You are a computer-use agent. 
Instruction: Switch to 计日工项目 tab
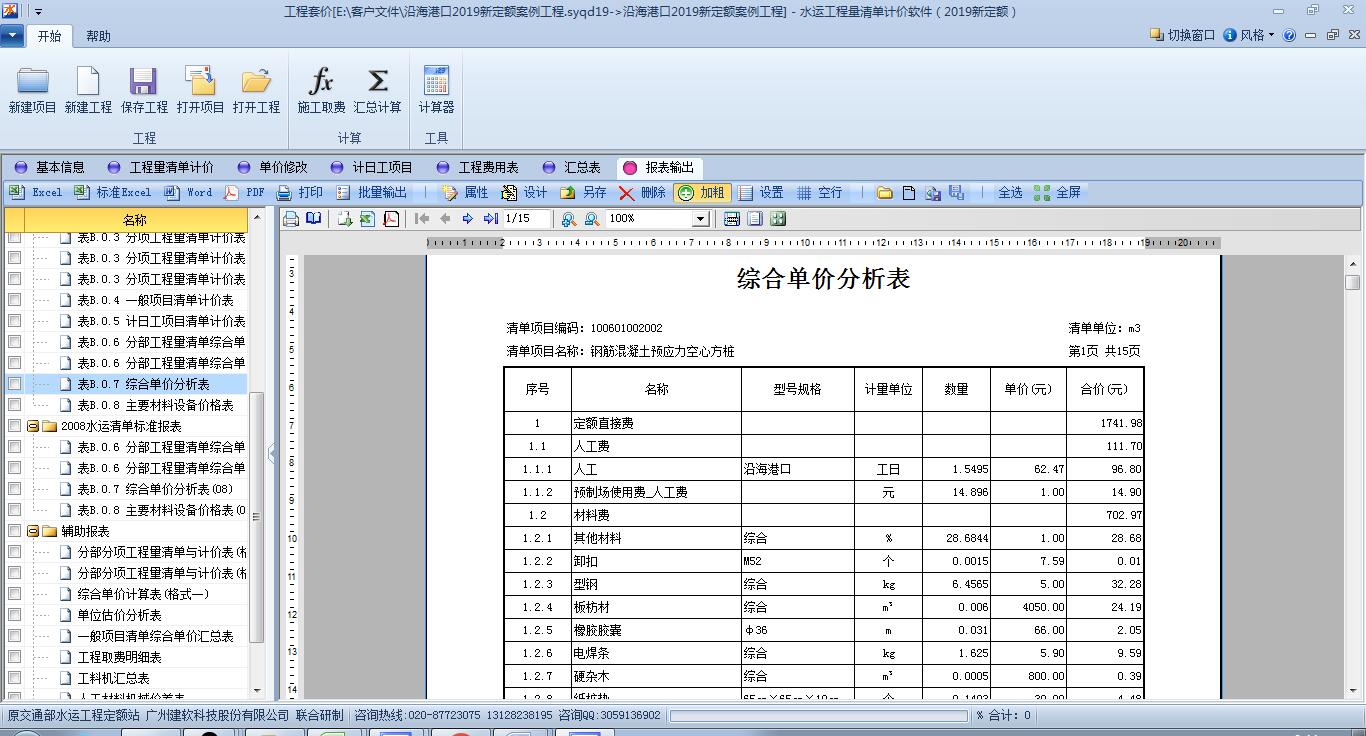[x=372, y=167]
